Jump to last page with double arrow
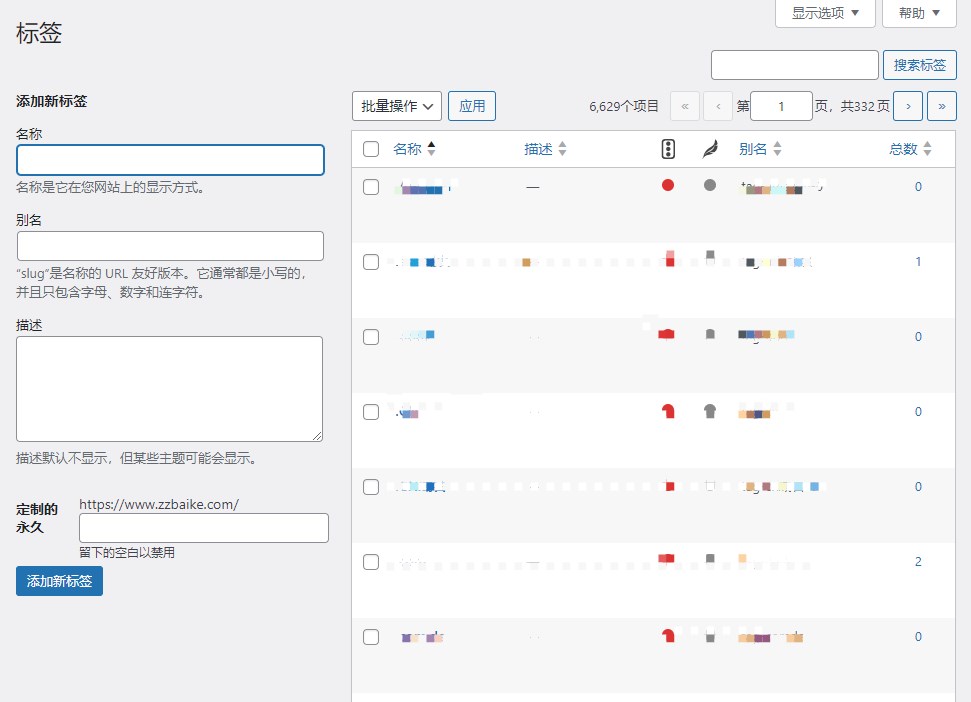This screenshot has width=971, height=702. pos(941,106)
